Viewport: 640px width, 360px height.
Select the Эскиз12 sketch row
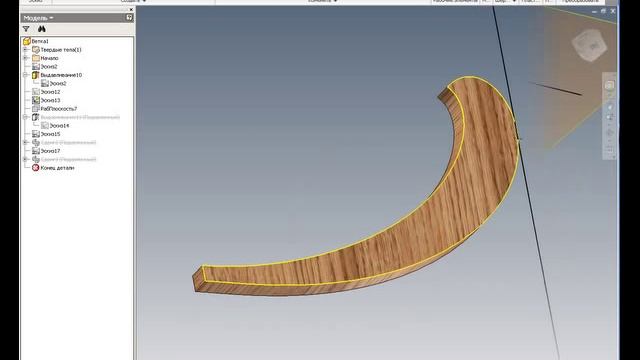click(46, 92)
